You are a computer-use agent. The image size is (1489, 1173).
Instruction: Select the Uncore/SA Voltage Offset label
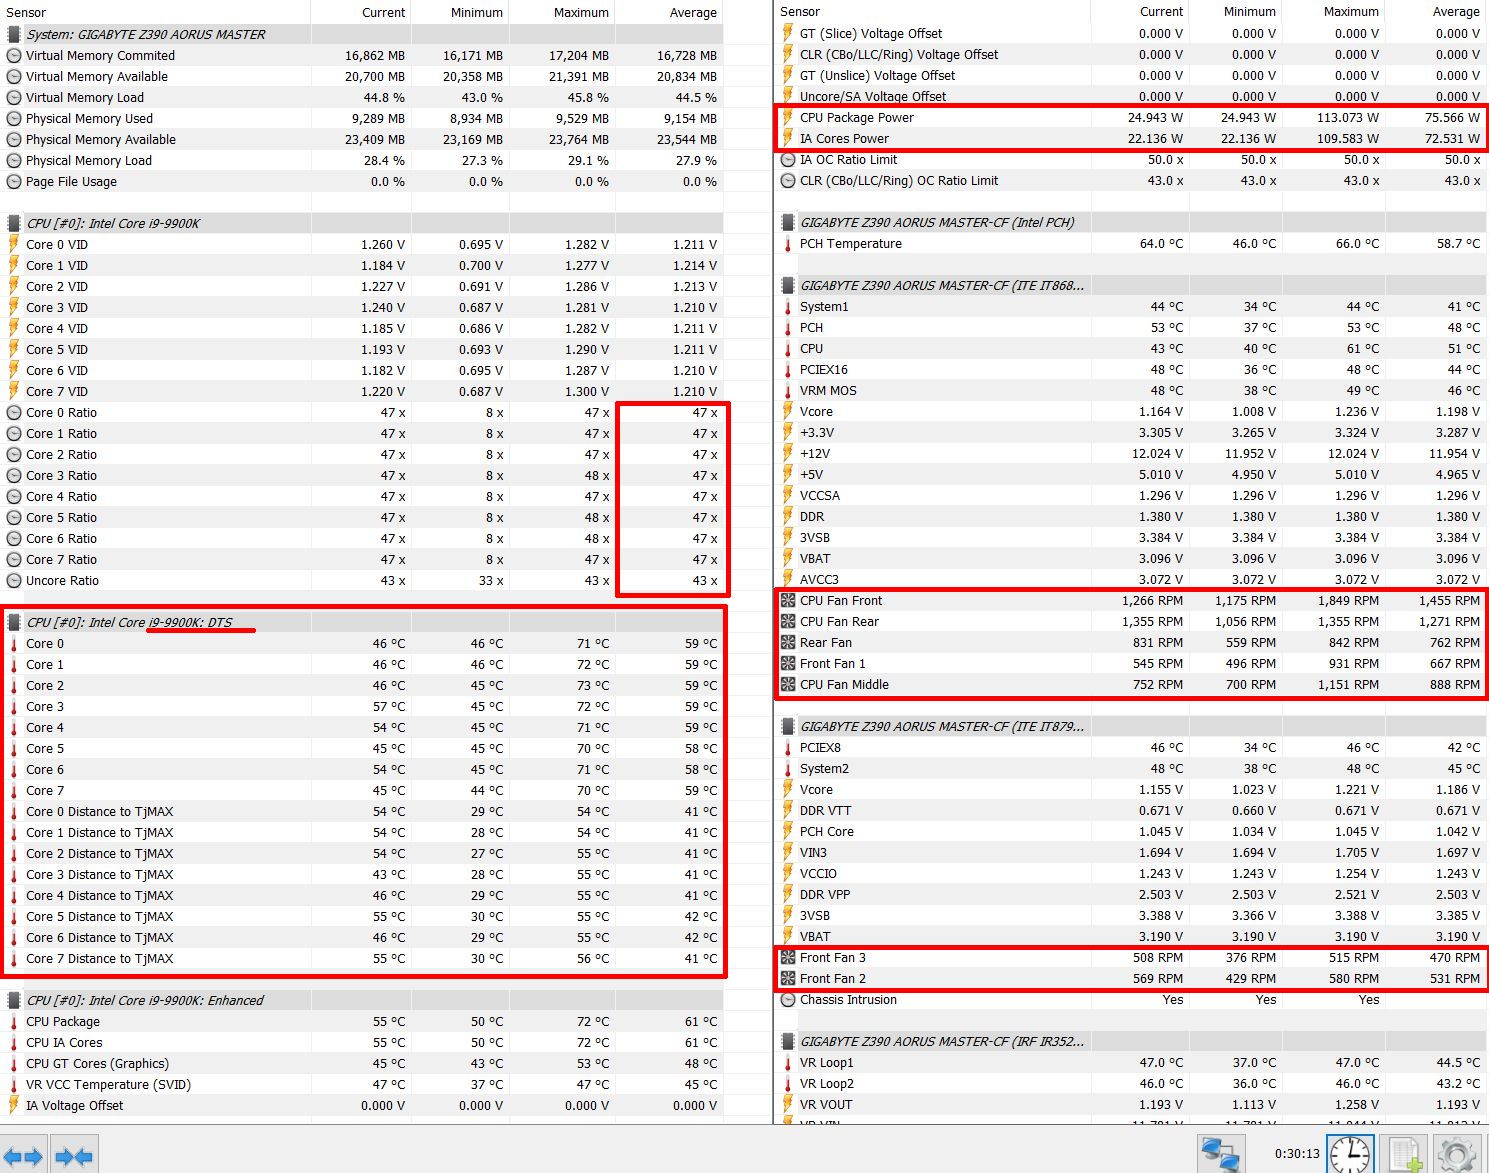point(873,96)
